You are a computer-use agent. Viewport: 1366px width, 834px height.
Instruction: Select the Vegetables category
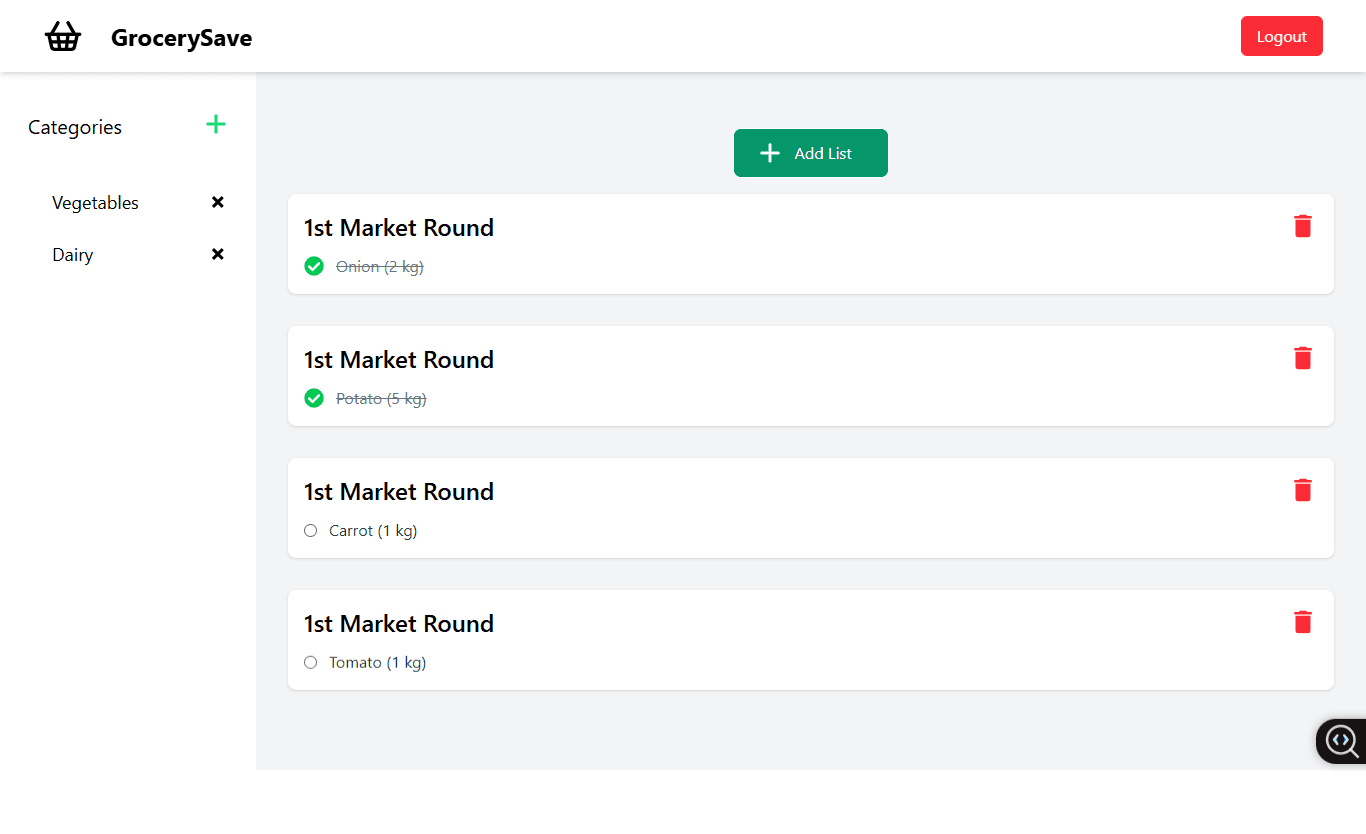pyautogui.click(x=95, y=203)
